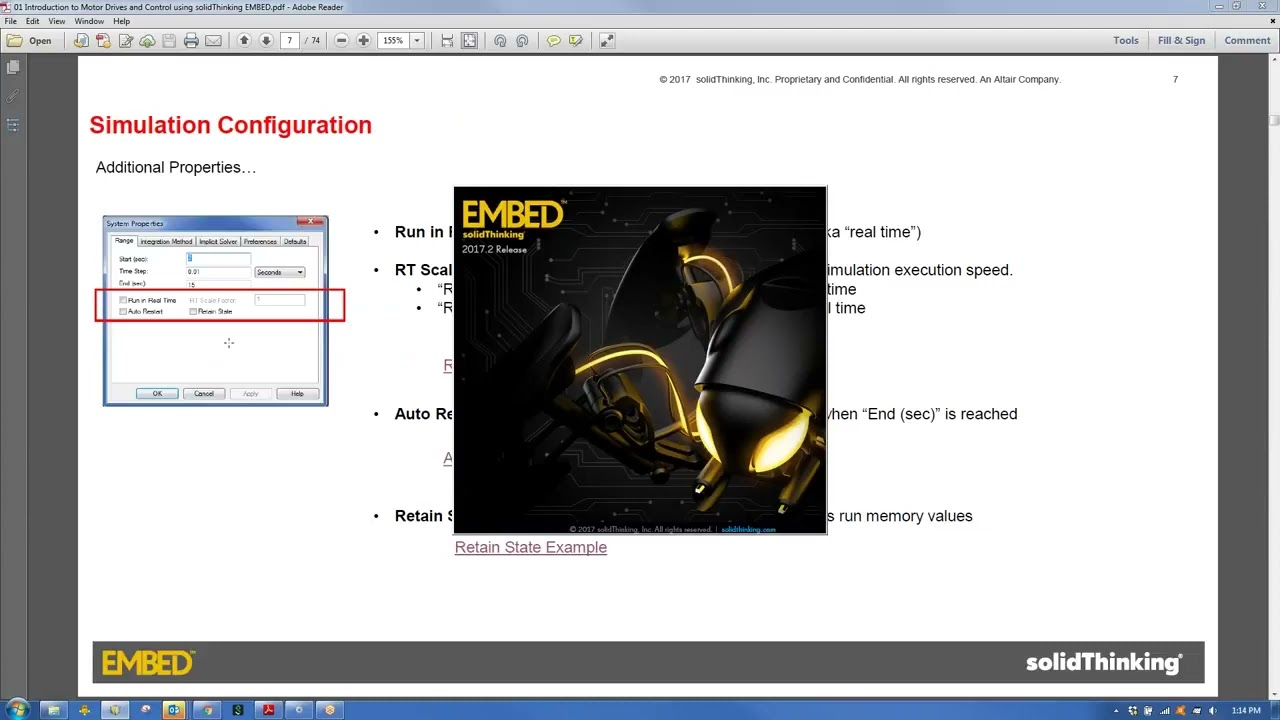Open the green S app in taskbar
Image resolution: width=1280 pixels, height=720 pixels.
(x=237, y=710)
